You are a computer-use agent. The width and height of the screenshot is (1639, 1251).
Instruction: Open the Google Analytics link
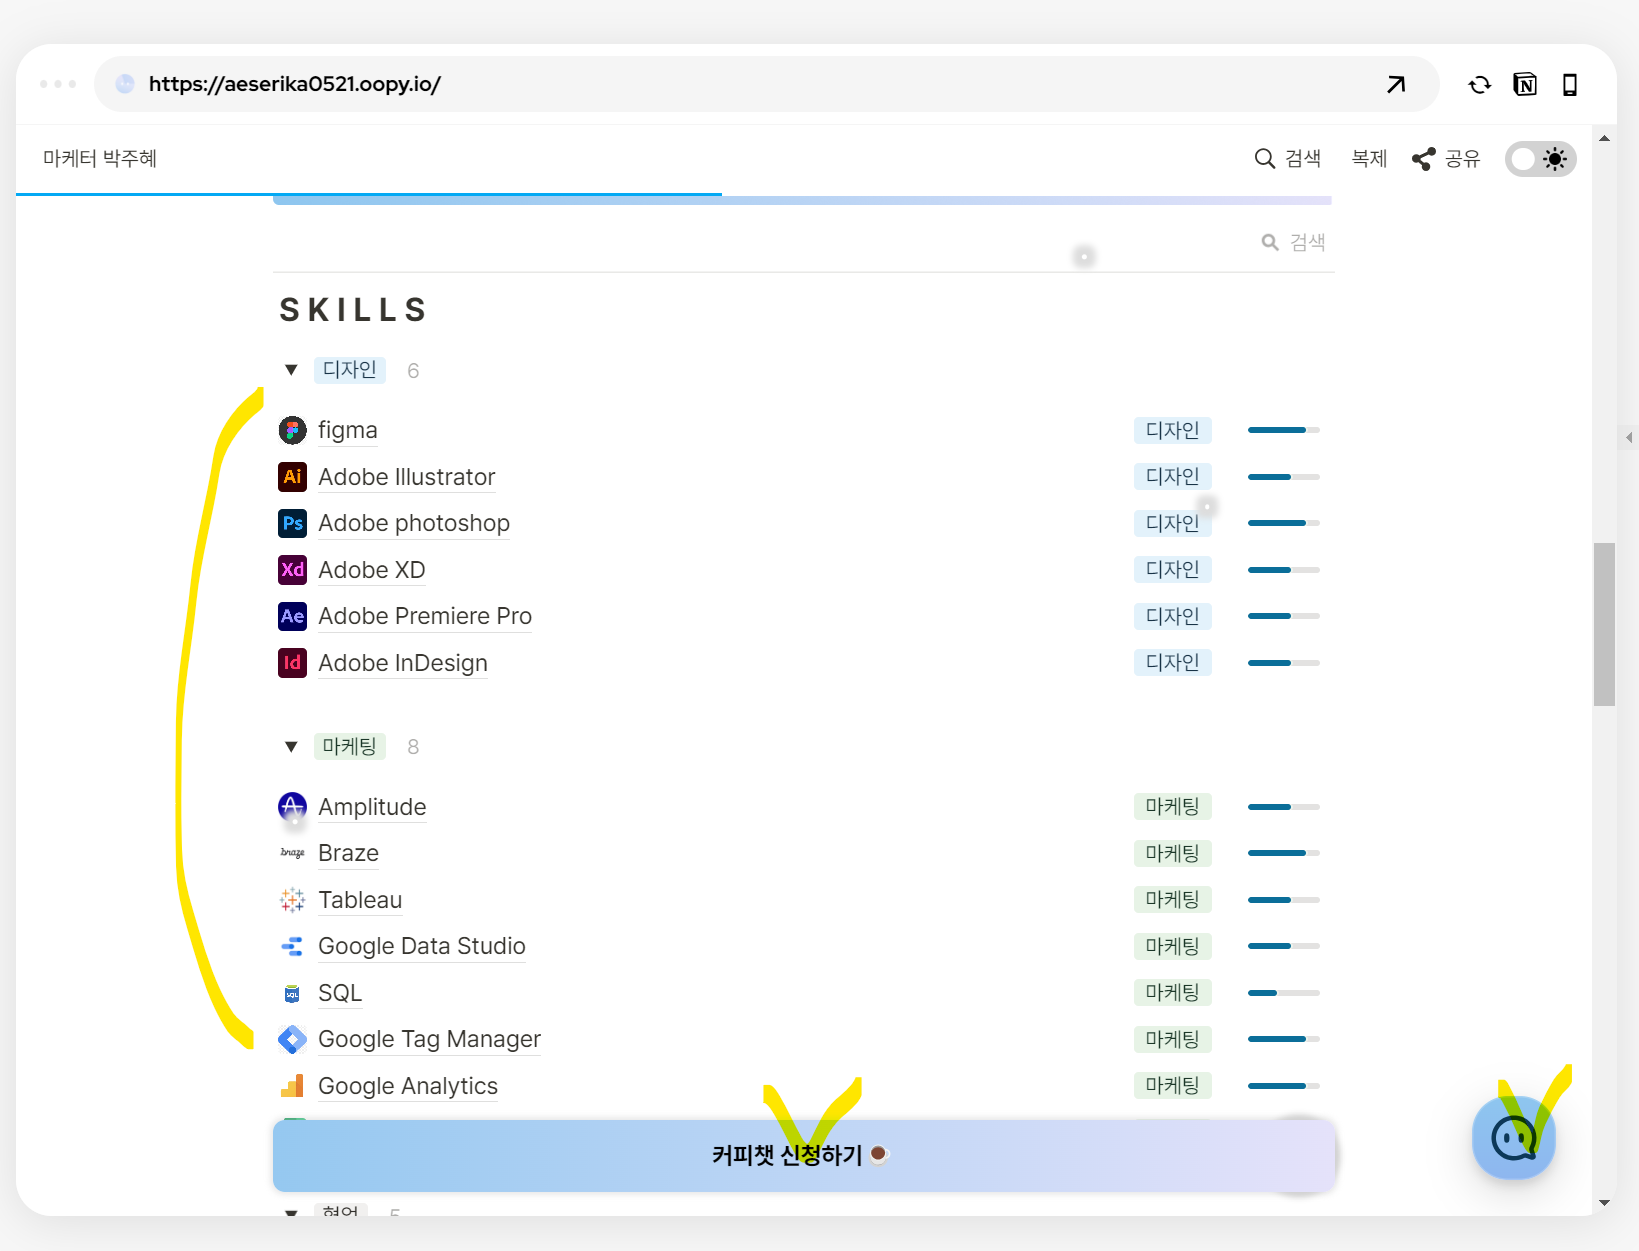408,1086
